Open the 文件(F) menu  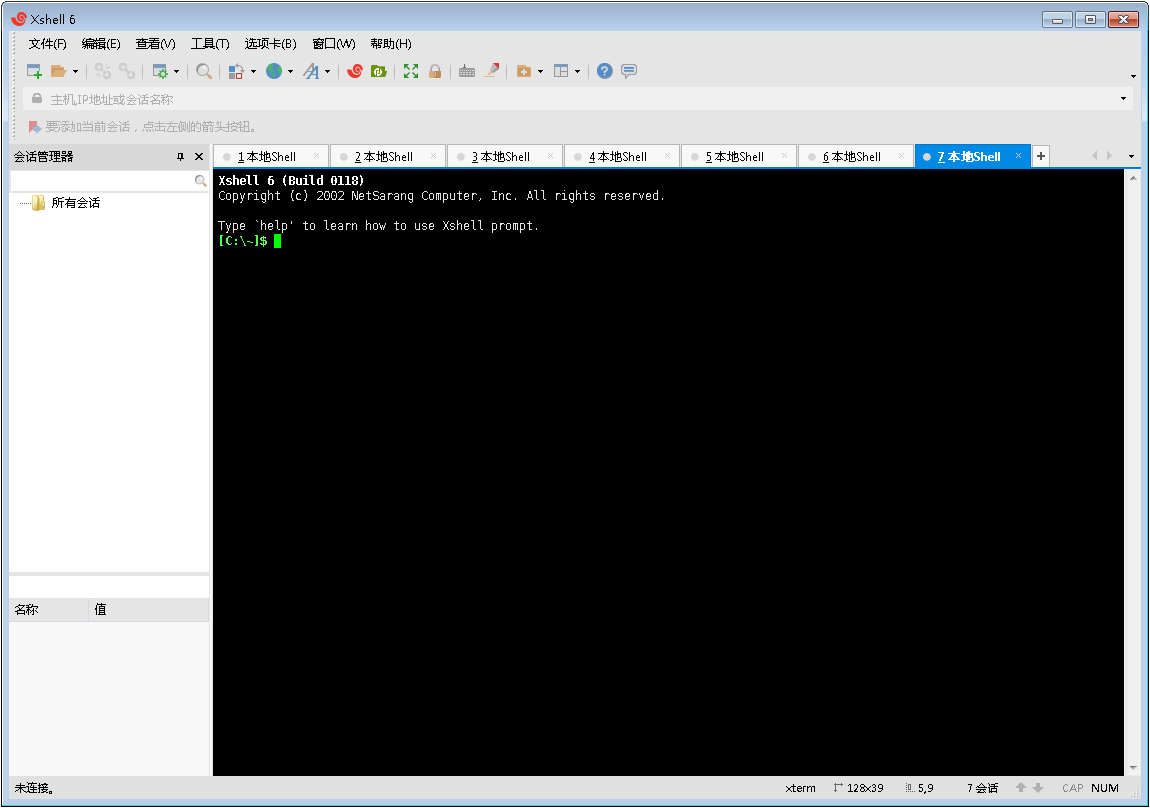[48, 44]
